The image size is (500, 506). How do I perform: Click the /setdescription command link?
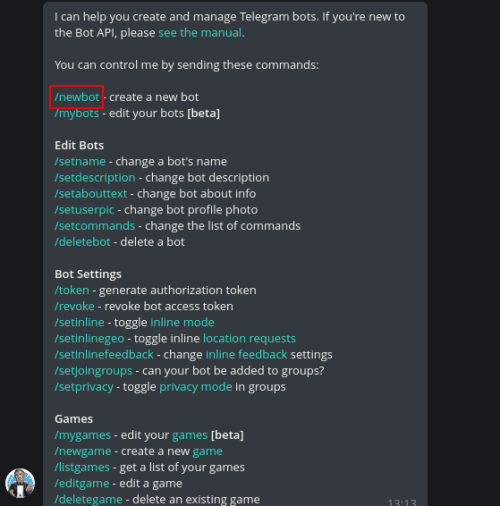[x=95, y=178]
